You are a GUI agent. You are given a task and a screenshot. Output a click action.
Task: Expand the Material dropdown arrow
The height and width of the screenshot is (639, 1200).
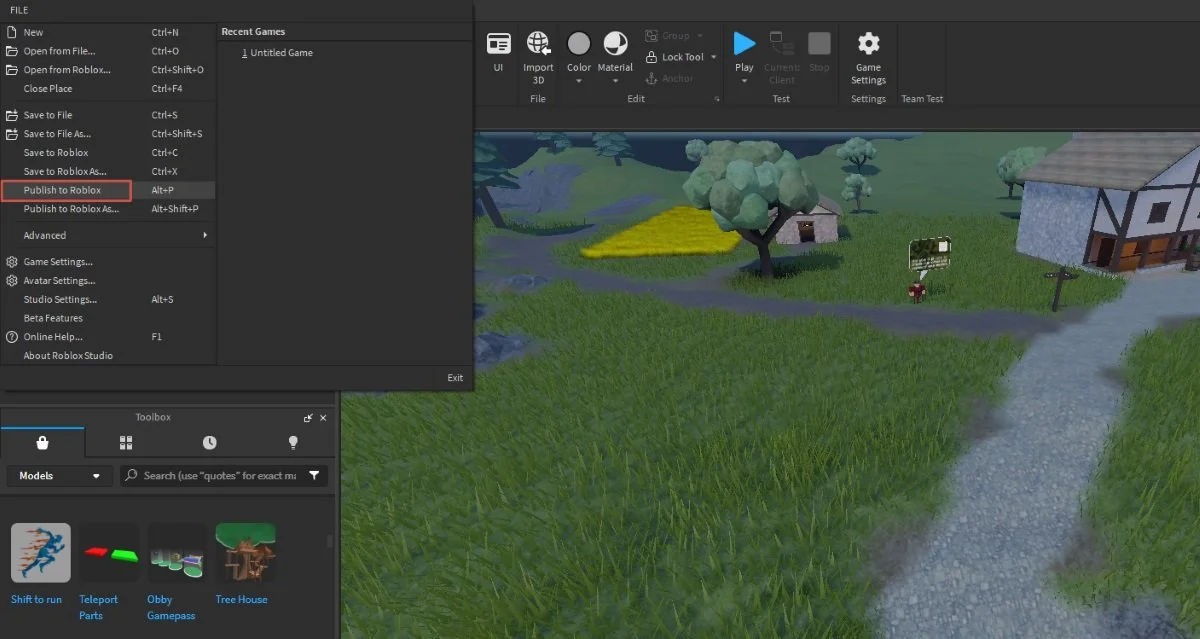click(x=615, y=81)
